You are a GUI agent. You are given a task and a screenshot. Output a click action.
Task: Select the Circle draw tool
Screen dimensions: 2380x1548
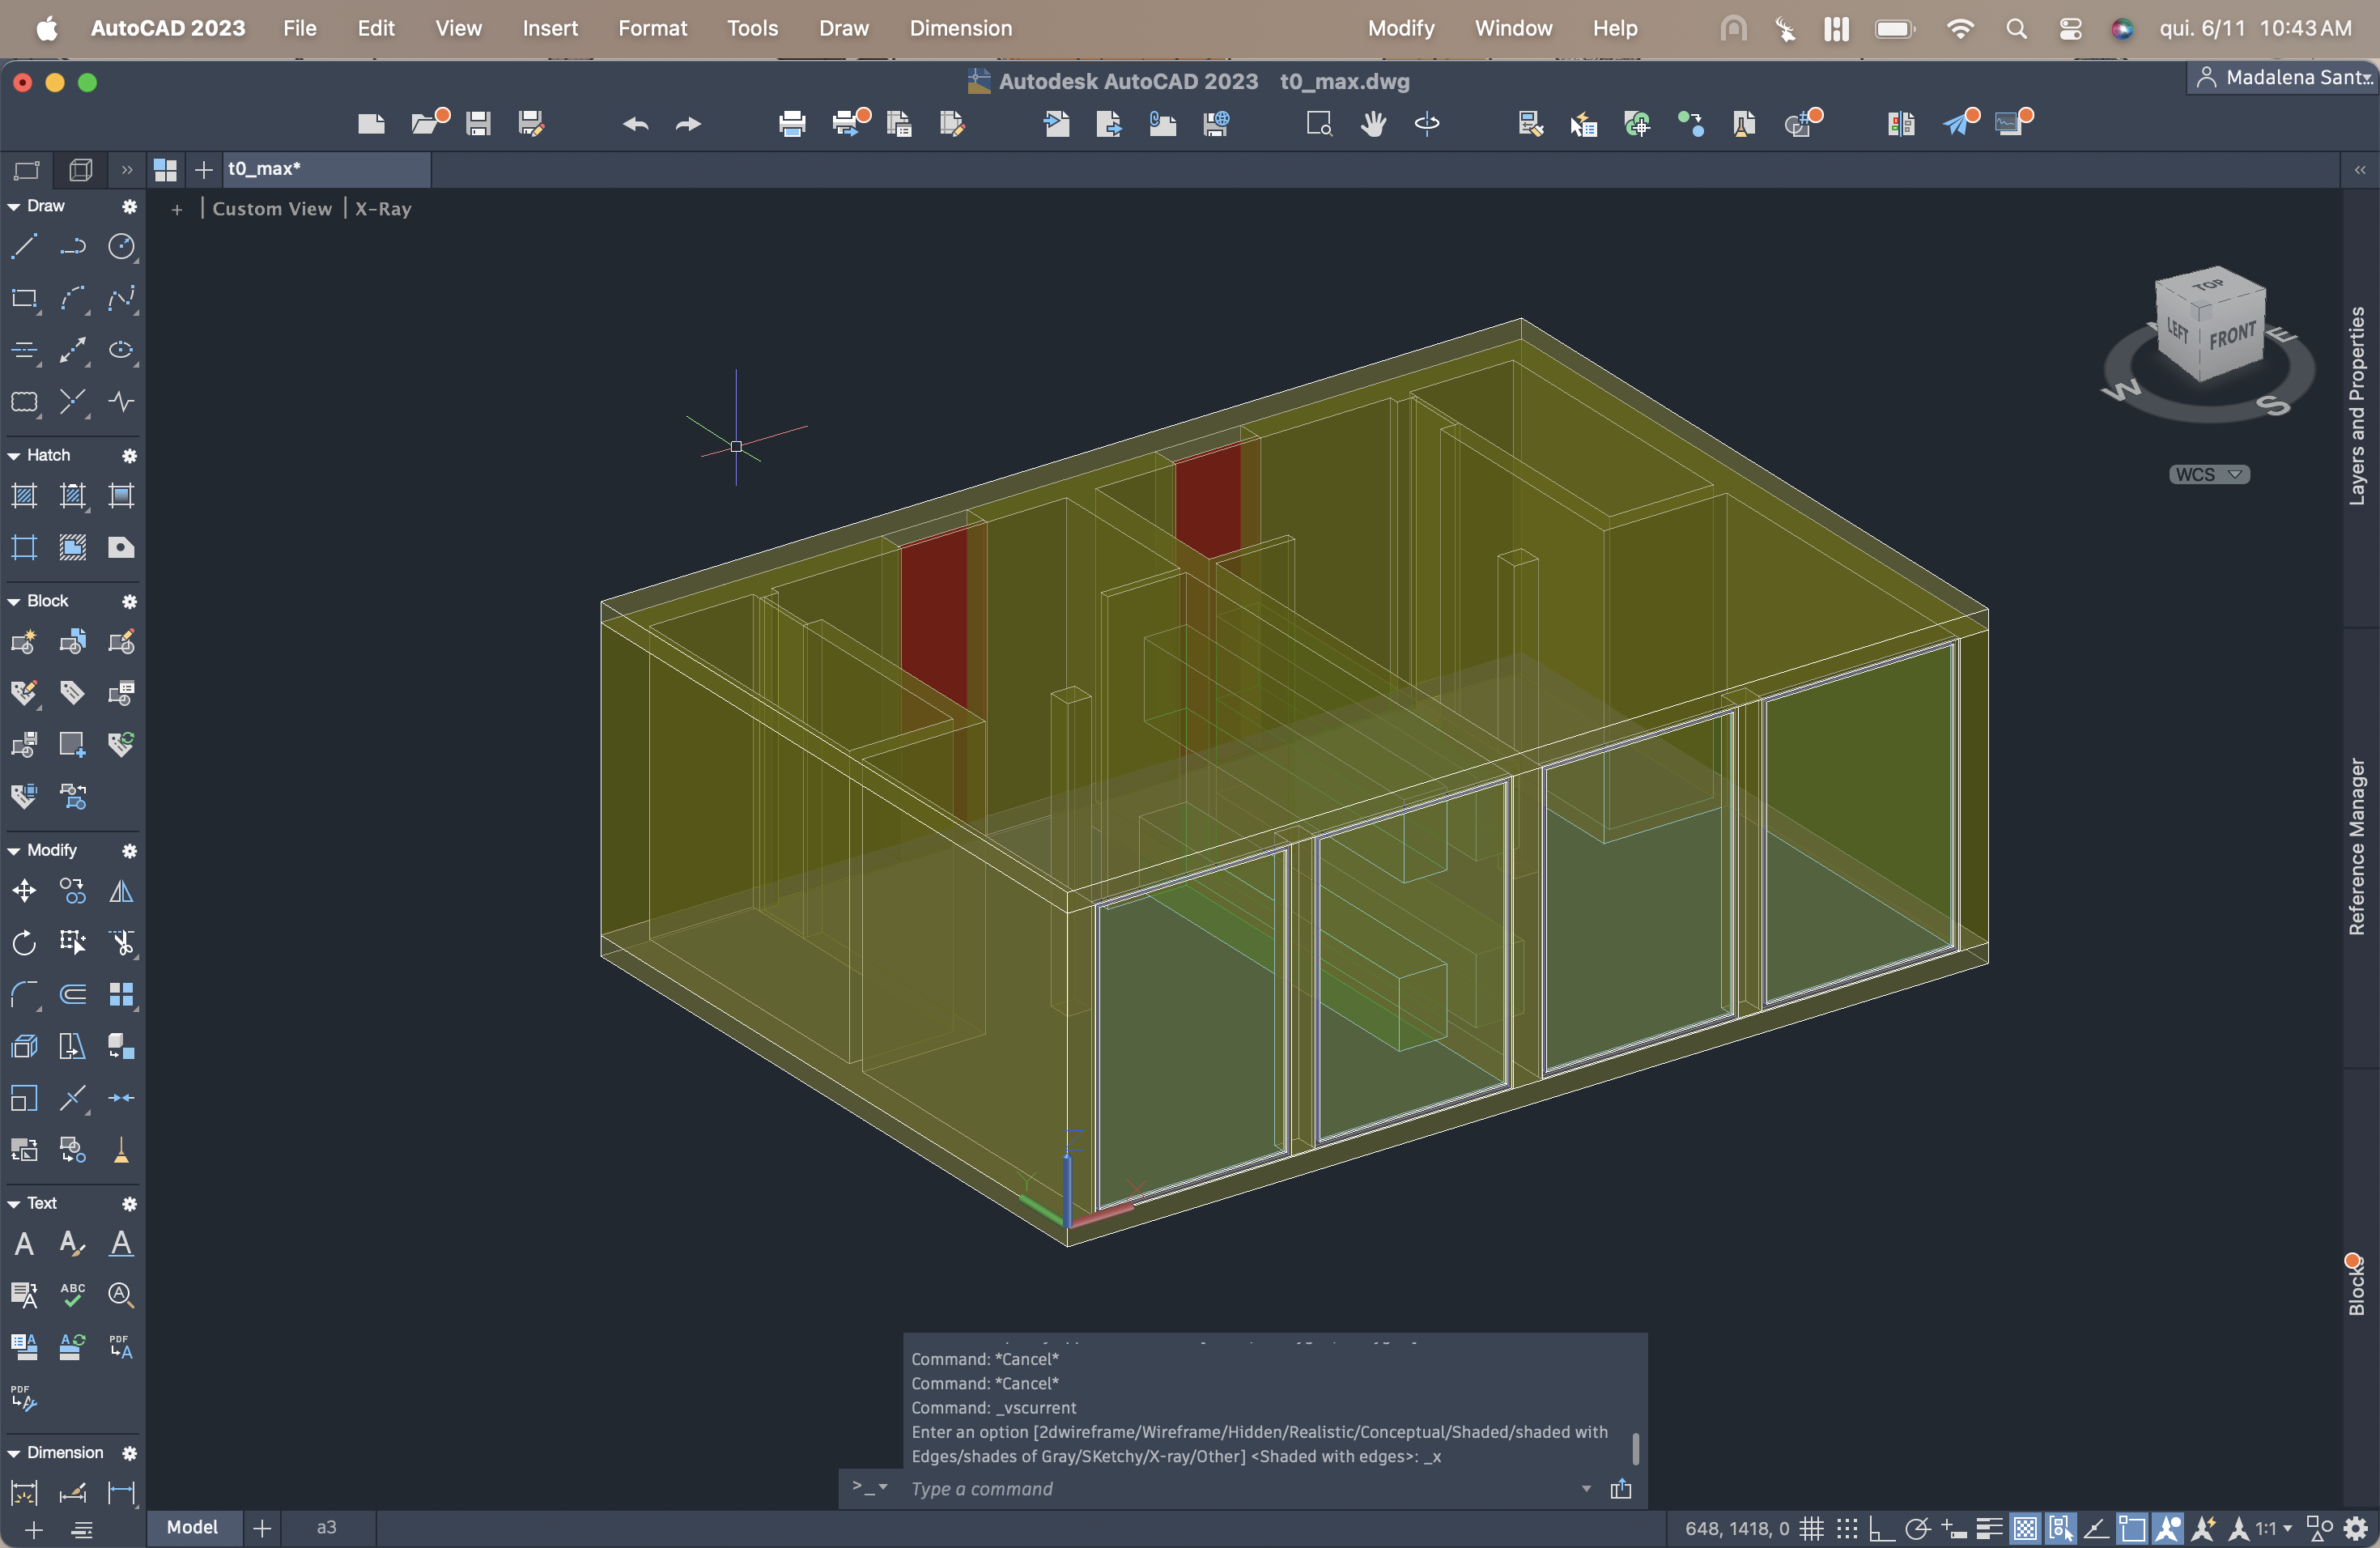tap(121, 246)
